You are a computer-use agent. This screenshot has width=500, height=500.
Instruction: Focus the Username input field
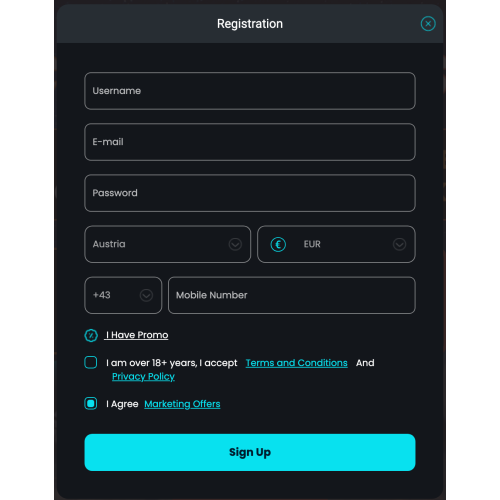click(x=250, y=91)
